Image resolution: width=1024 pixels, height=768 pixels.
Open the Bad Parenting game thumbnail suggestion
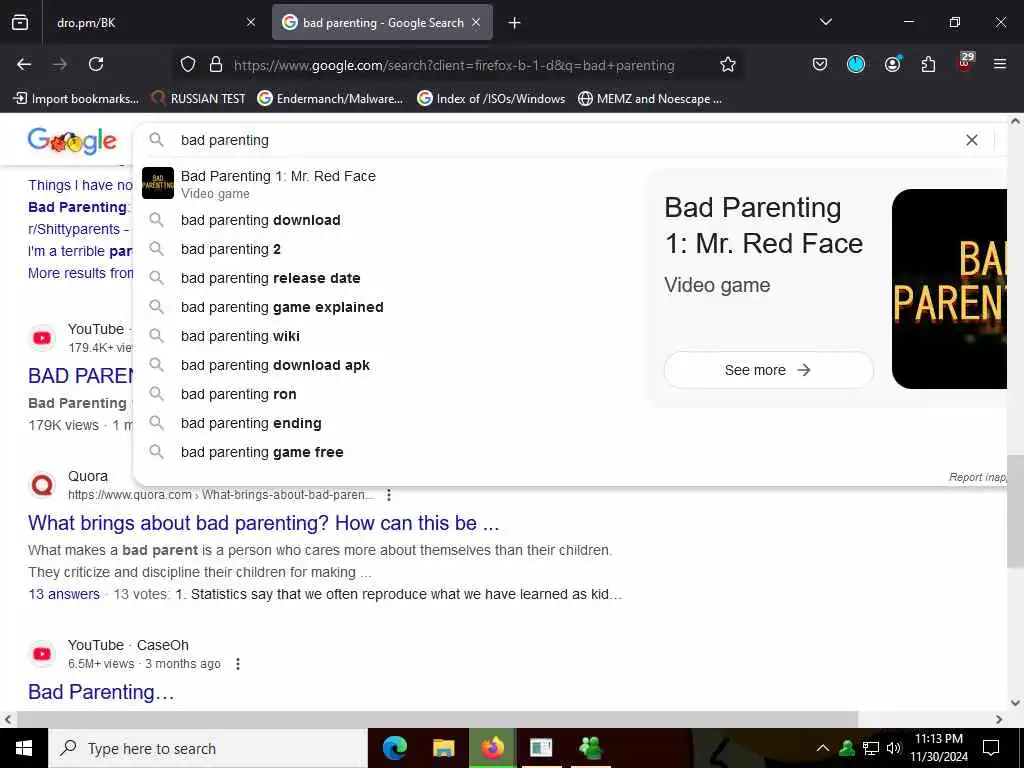pos(158,183)
